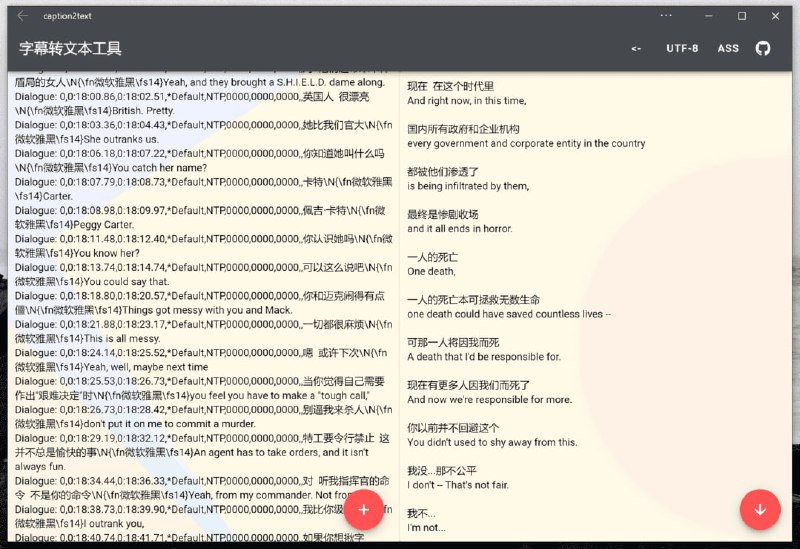The height and width of the screenshot is (549, 800).
Task: Click 'and it all ends in horror.'
Action: (x=460, y=229)
